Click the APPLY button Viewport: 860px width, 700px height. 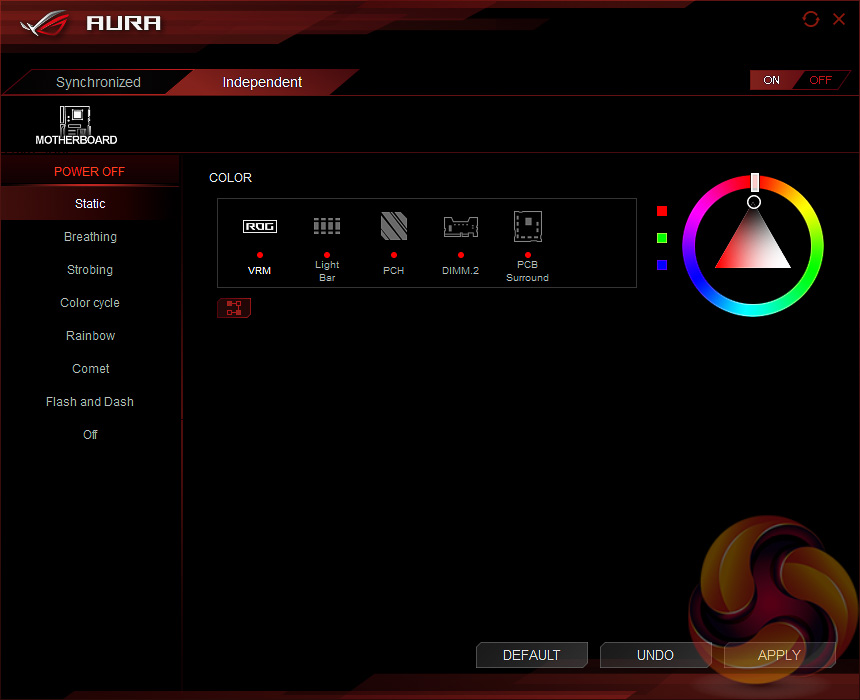click(x=779, y=655)
